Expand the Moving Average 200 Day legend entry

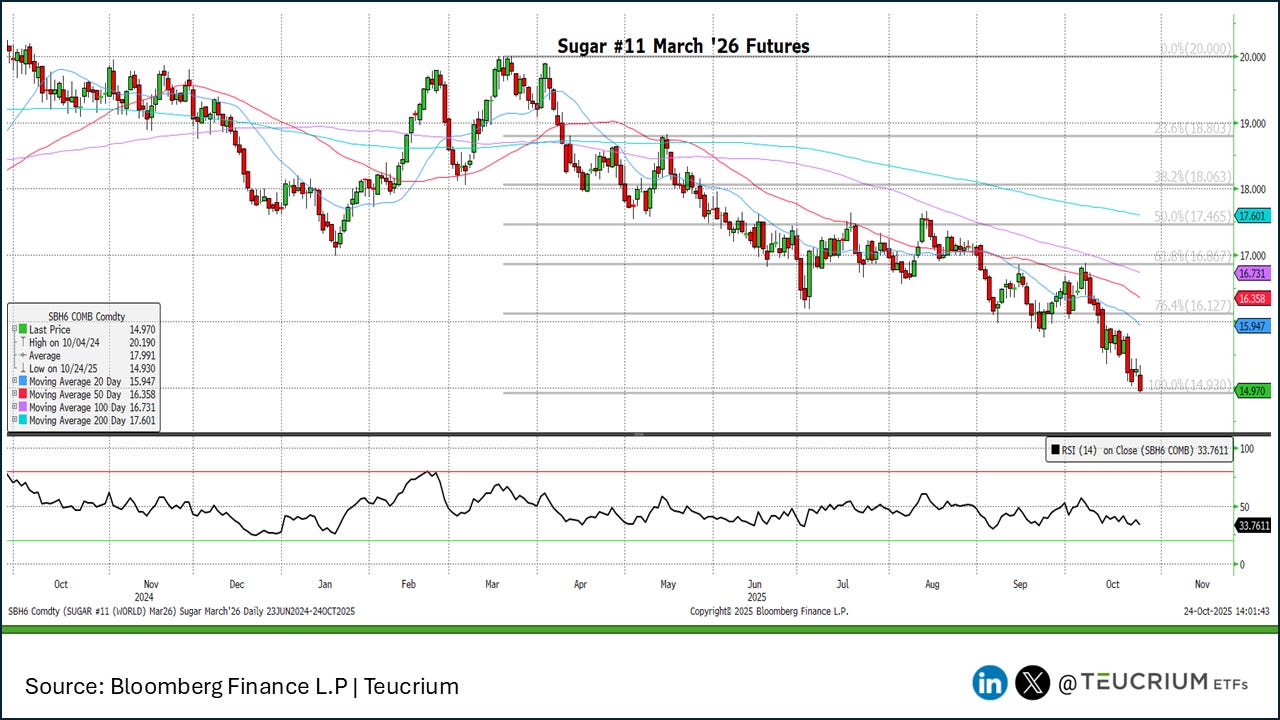coord(13,421)
